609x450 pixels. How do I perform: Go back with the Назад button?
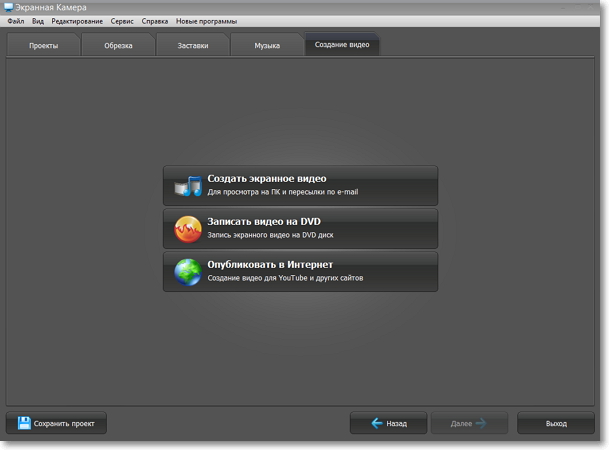coord(388,423)
